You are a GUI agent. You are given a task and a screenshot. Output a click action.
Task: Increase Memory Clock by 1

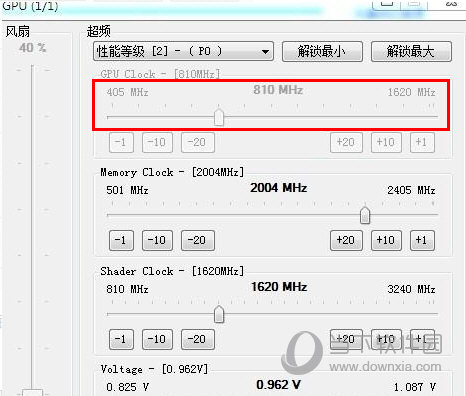click(x=422, y=240)
